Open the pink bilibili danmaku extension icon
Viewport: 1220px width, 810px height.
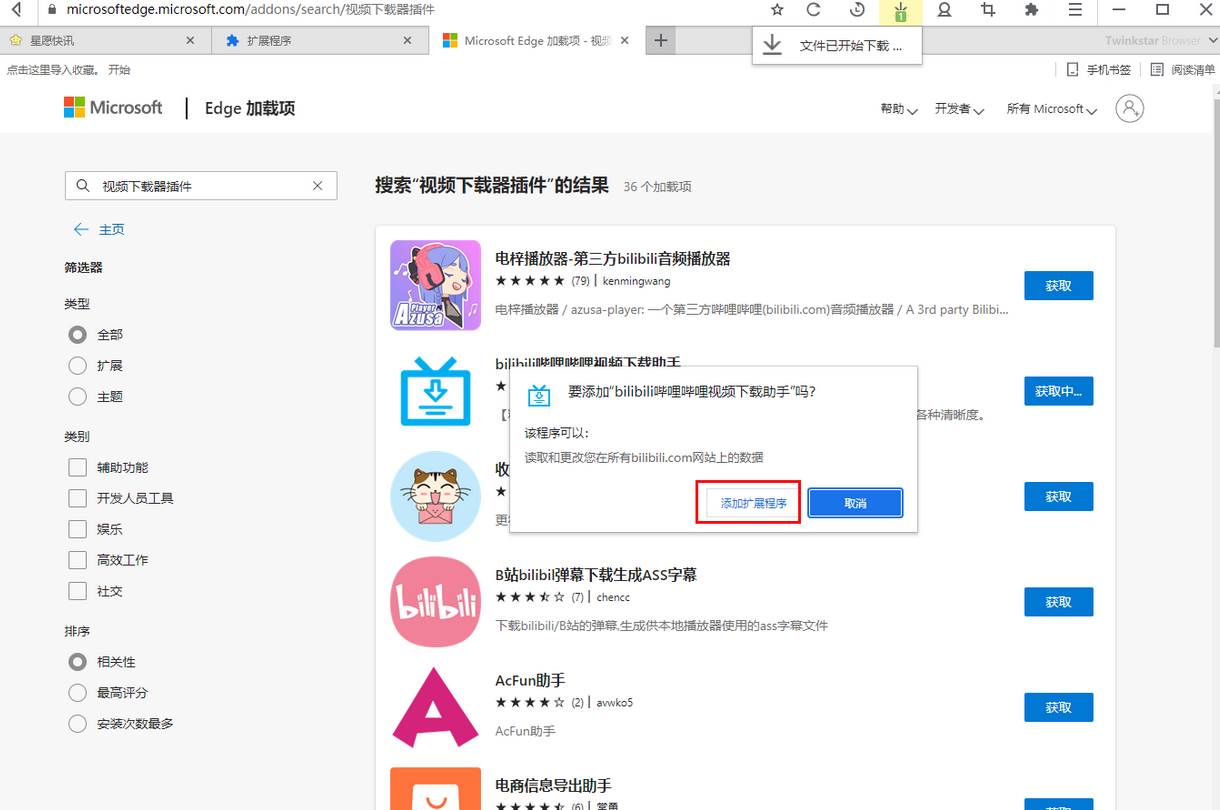coord(435,602)
